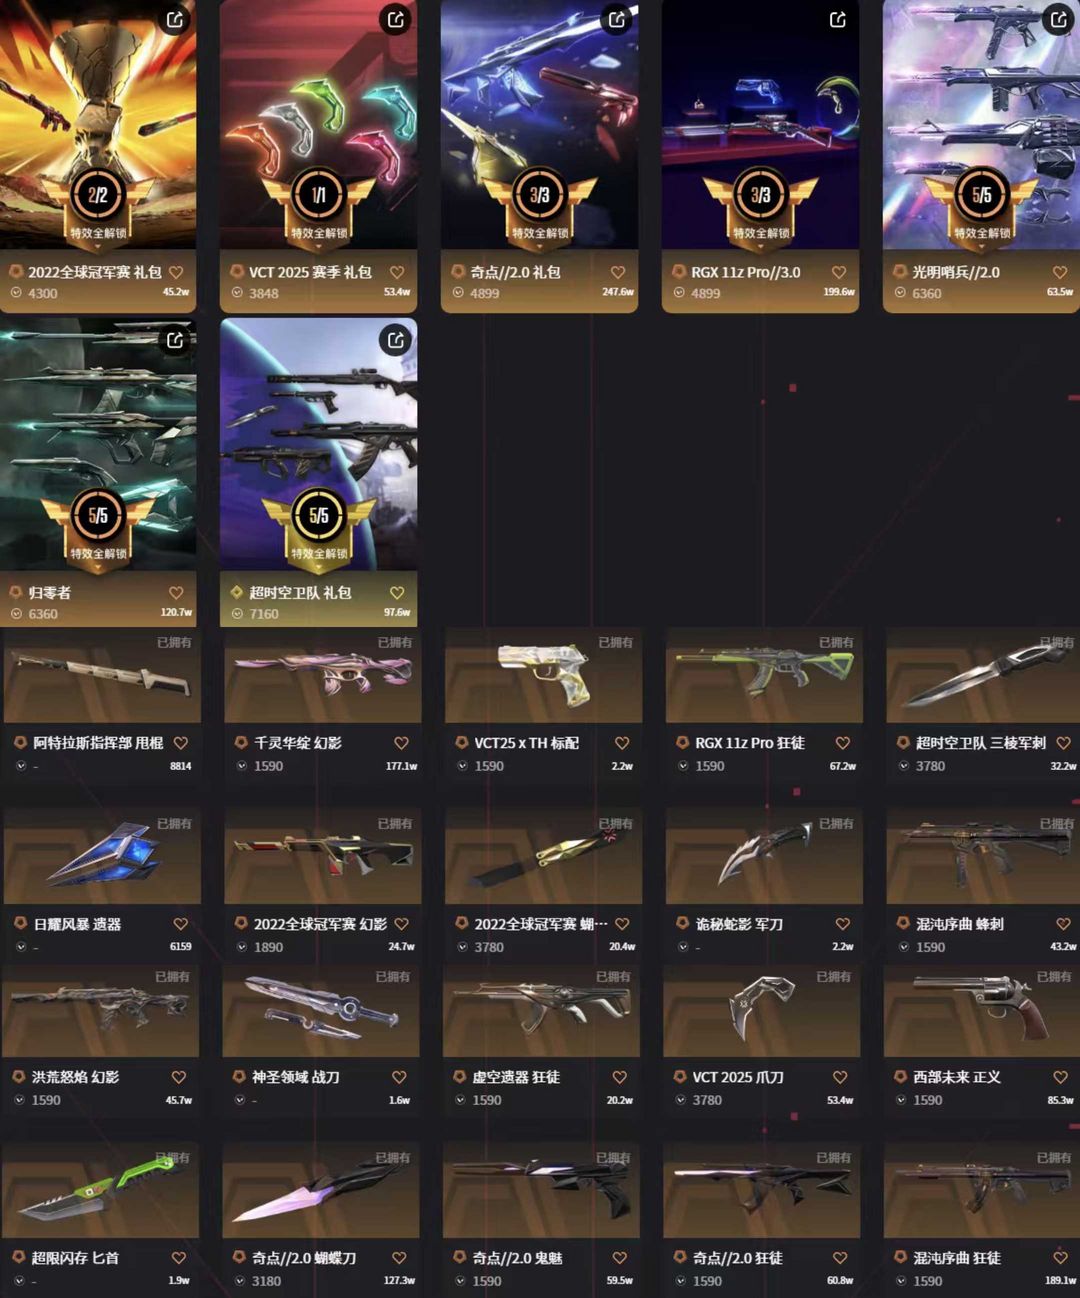The width and height of the screenshot is (1080, 1298).
Task: Share the 2022全球冠军赛 礼包 bundle card
Action: pos(175,20)
